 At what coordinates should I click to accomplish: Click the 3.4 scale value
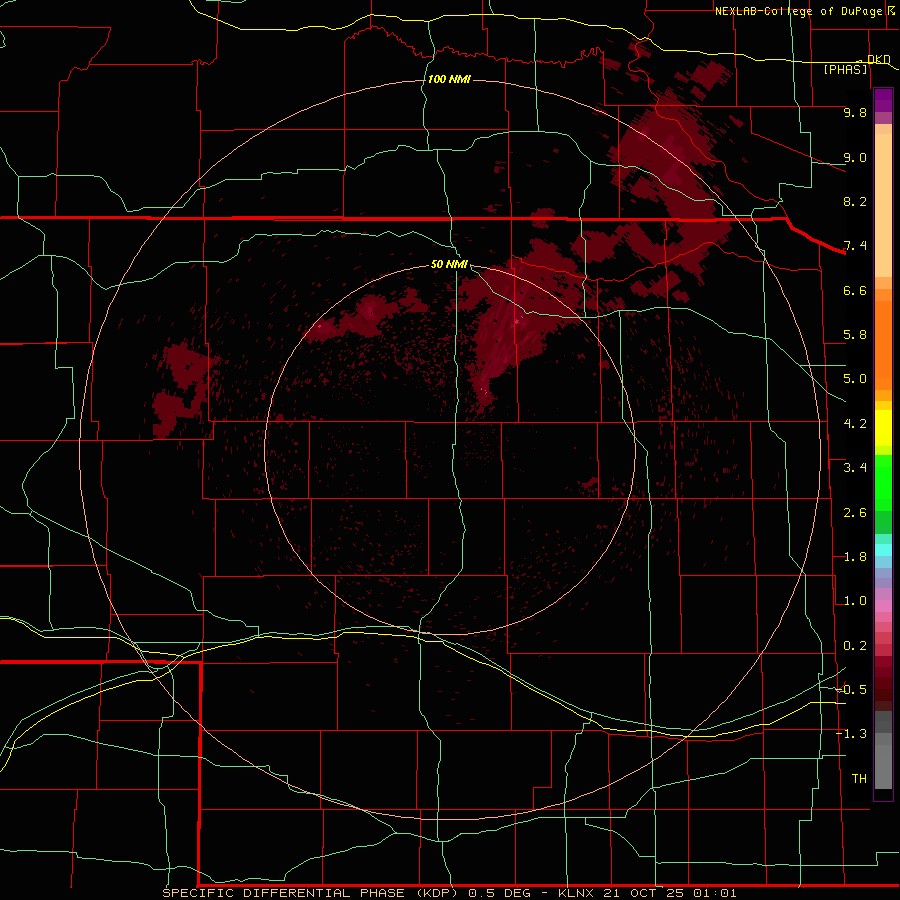pyautogui.click(x=855, y=468)
